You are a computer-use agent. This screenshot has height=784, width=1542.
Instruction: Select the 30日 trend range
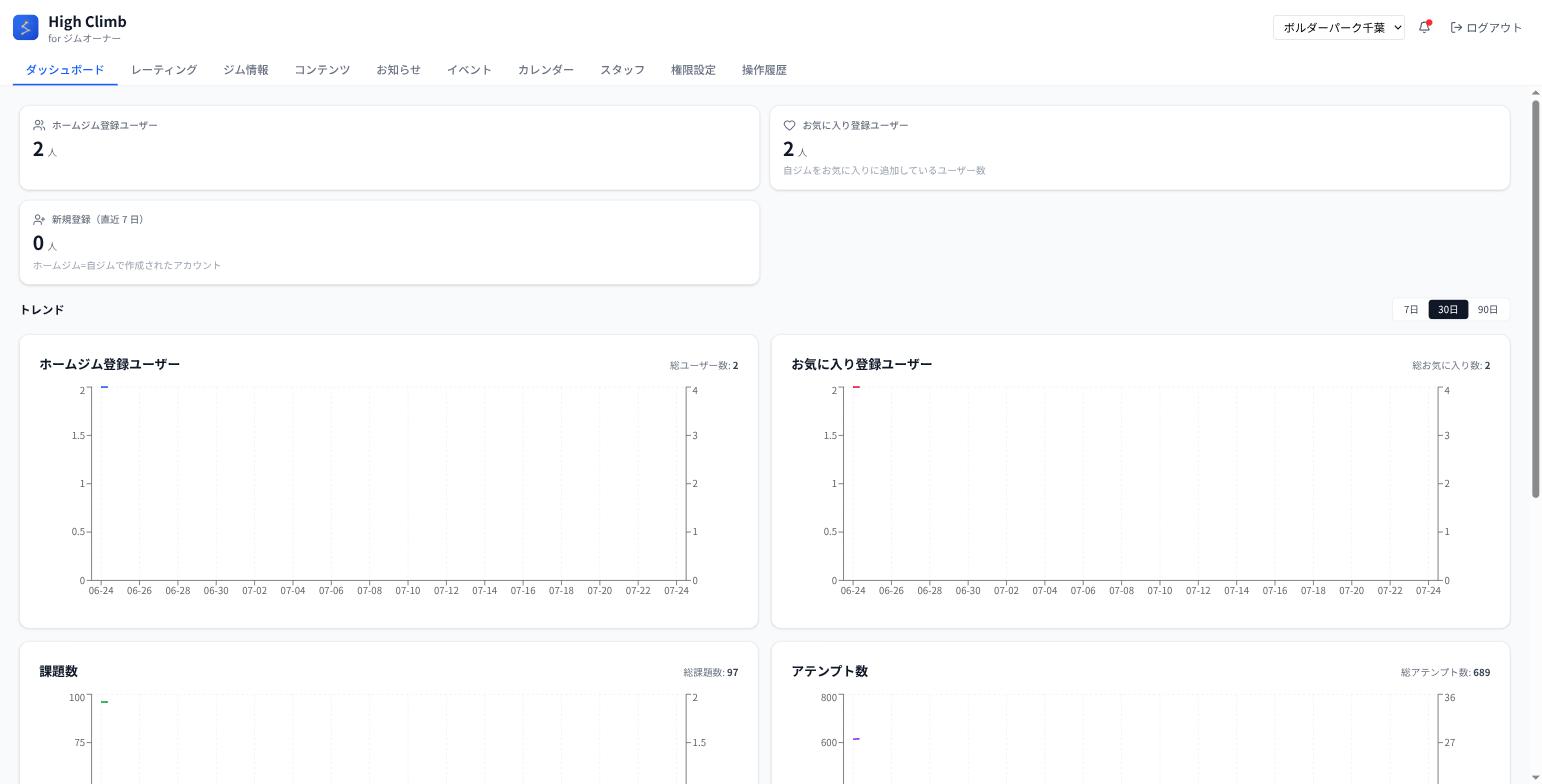click(1448, 310)
